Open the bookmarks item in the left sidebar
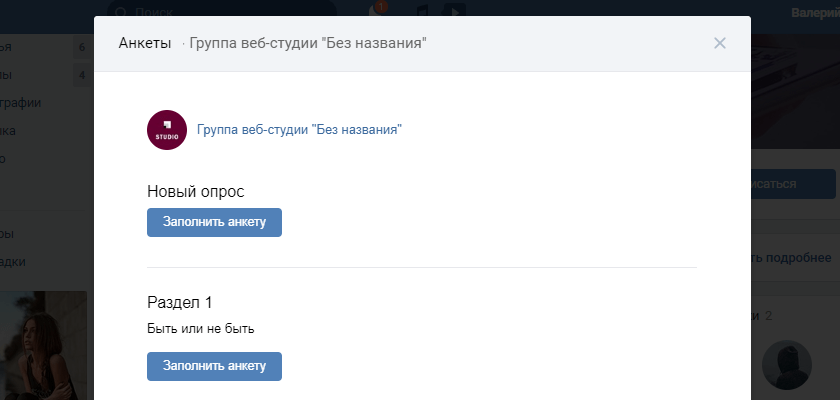 click(x=14, y=262)
